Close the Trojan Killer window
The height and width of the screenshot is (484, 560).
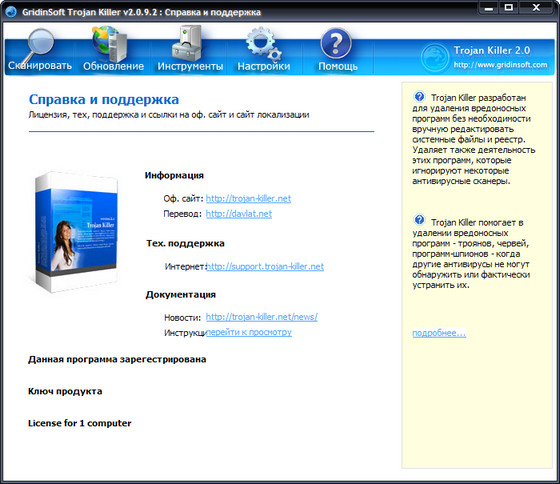536,8
